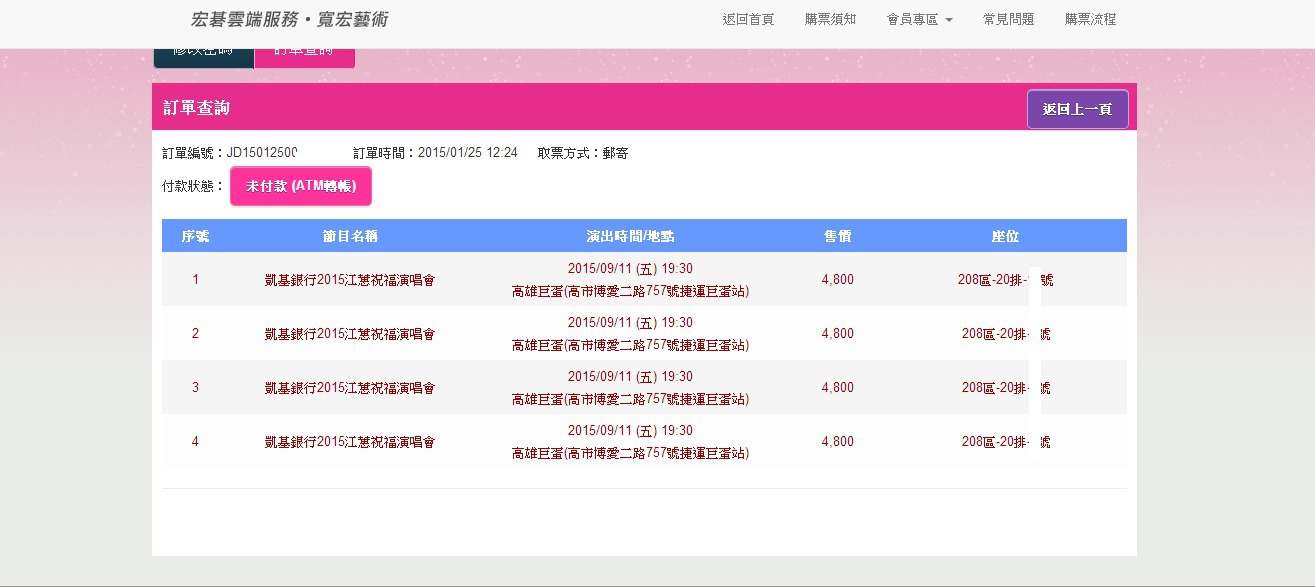Click the concert name in row 4

click(350, 442)
